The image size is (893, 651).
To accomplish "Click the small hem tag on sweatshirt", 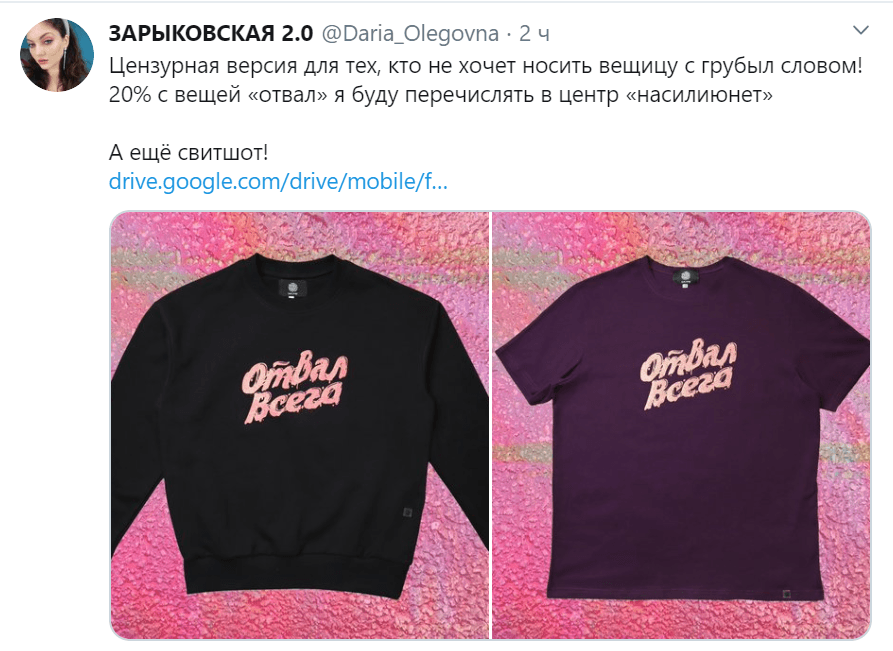I will click(407, 512).
